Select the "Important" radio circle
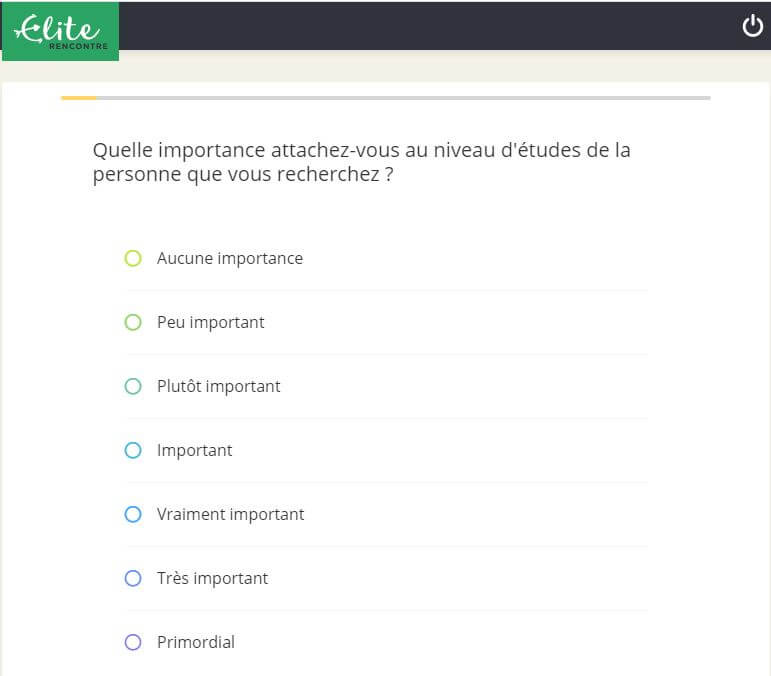The width and height of the screenshot is (771, 676). 133,451
